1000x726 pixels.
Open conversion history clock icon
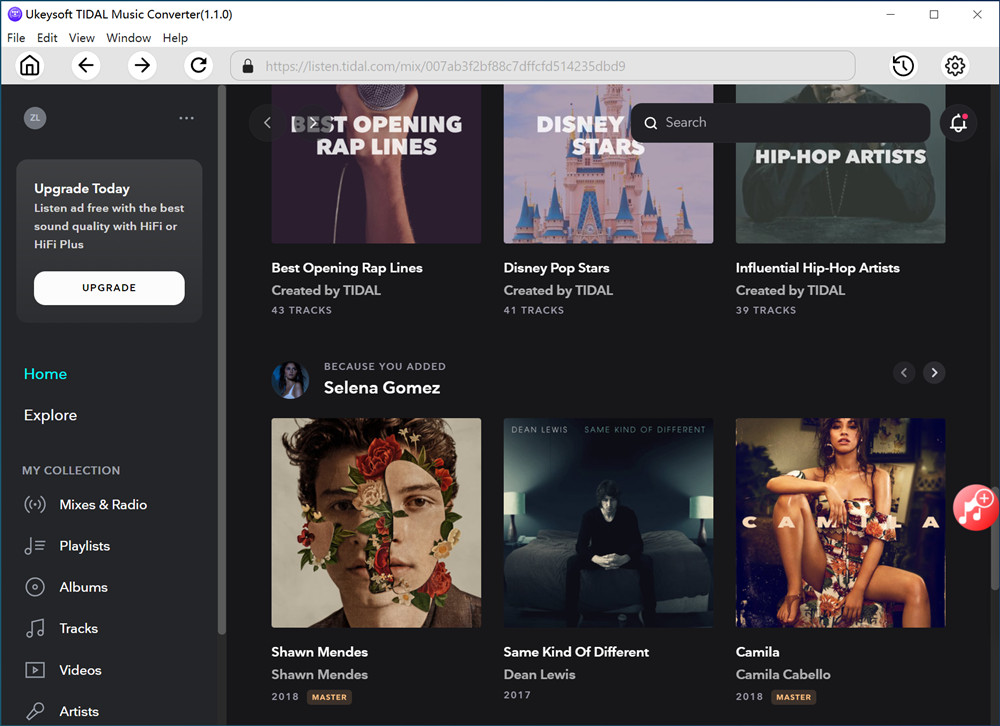coord(903,66)
